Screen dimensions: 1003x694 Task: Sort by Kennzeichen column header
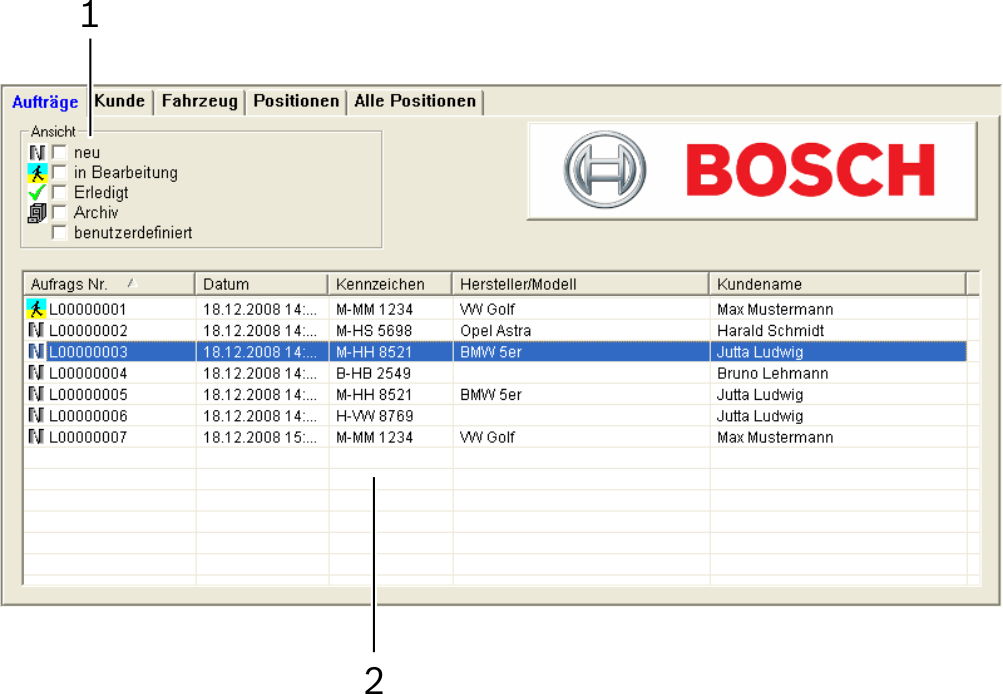[x=390, y=284]
